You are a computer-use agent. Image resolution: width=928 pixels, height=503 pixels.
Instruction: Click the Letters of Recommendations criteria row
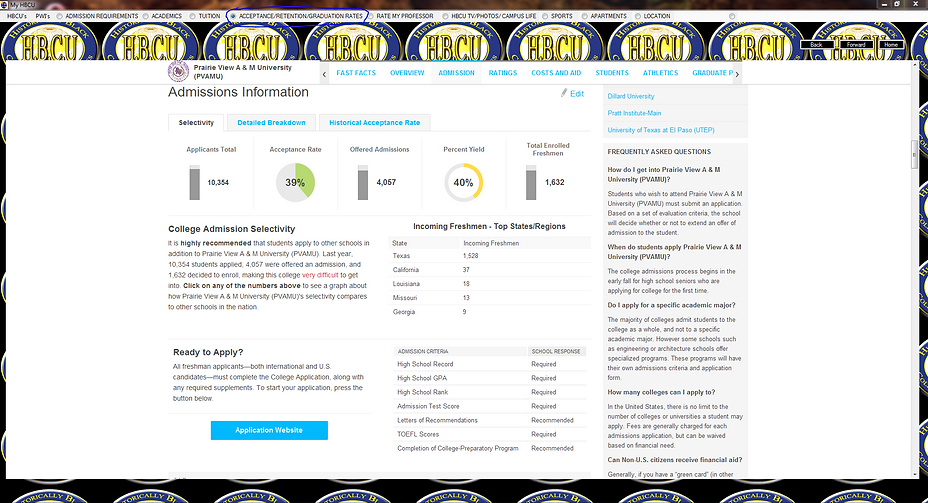click(490, 420)
